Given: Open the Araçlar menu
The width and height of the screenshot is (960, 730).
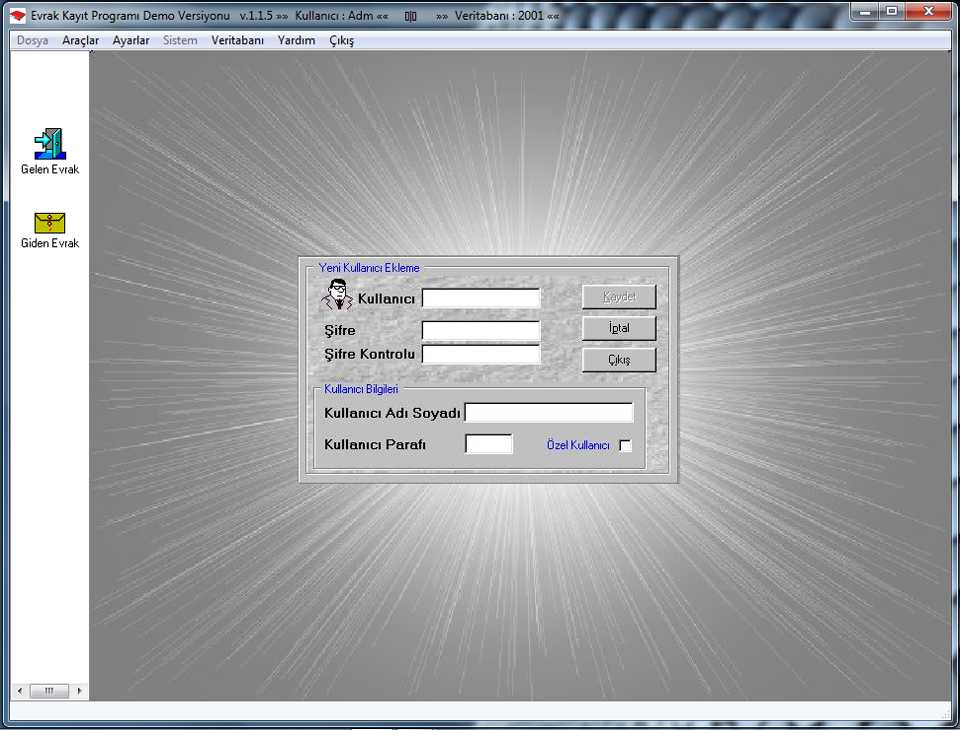Looking at the screenshot, I should [80, 40].
